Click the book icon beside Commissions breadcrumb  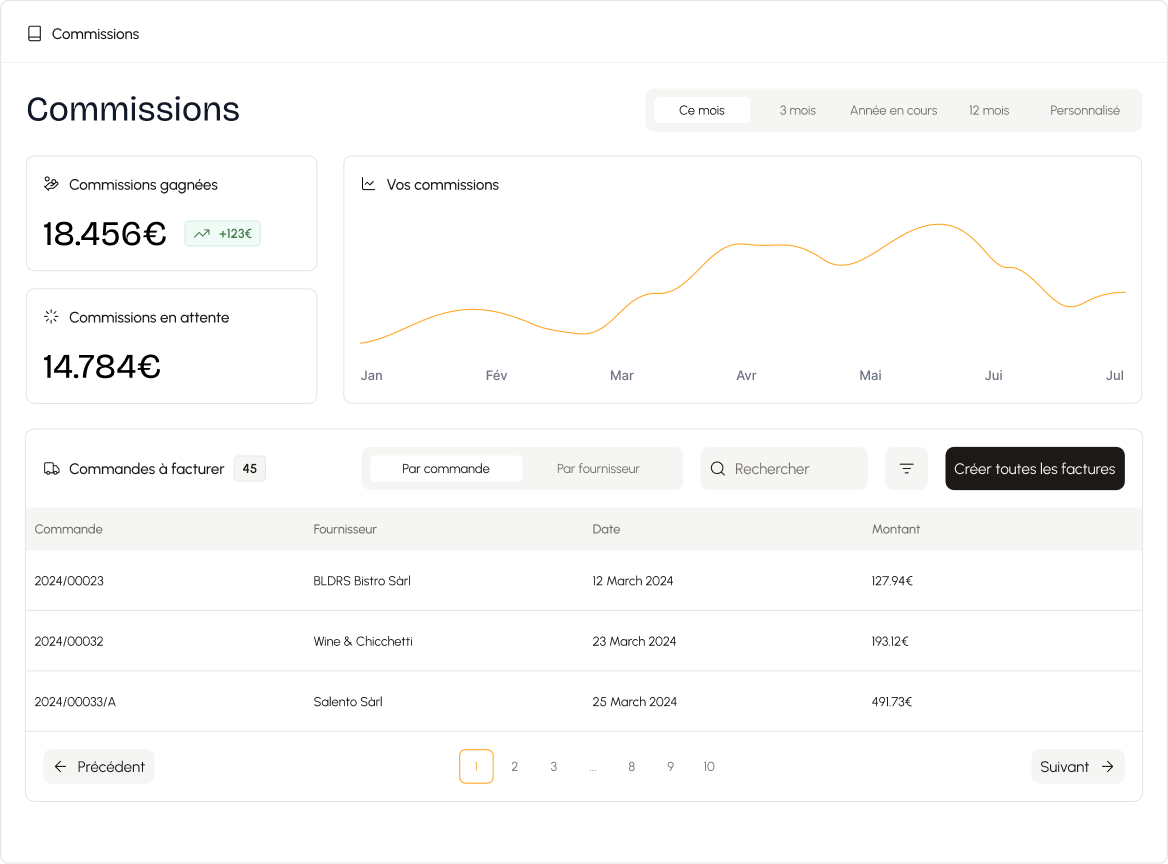[x=35, y=34]
